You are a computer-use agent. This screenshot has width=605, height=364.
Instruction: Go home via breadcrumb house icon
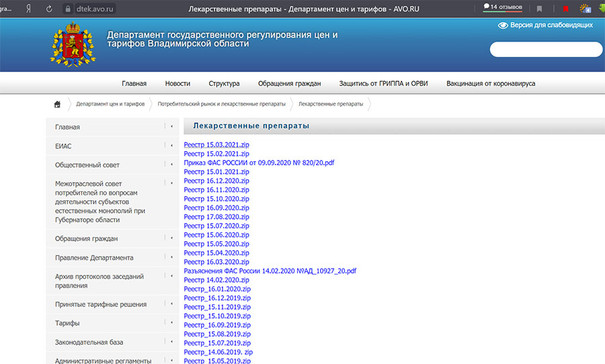57,104
